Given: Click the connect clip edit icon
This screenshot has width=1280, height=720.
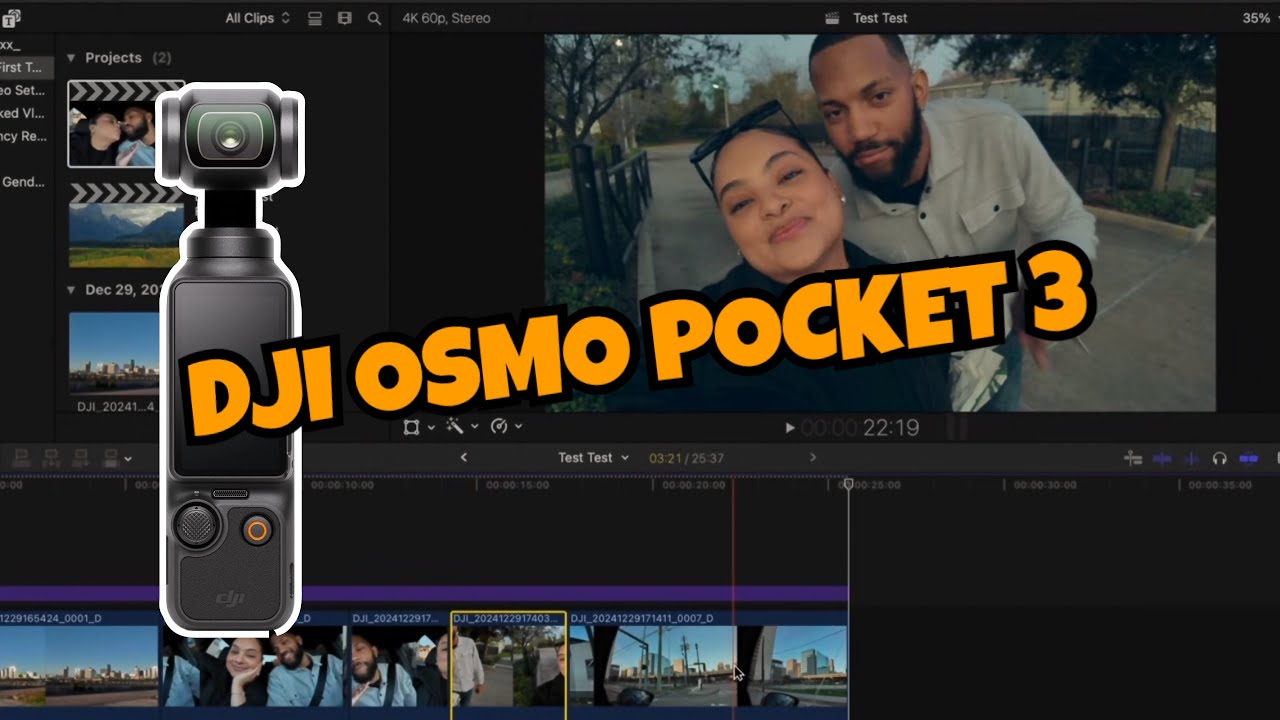Looking at the screenshot, I should [22, 458].
